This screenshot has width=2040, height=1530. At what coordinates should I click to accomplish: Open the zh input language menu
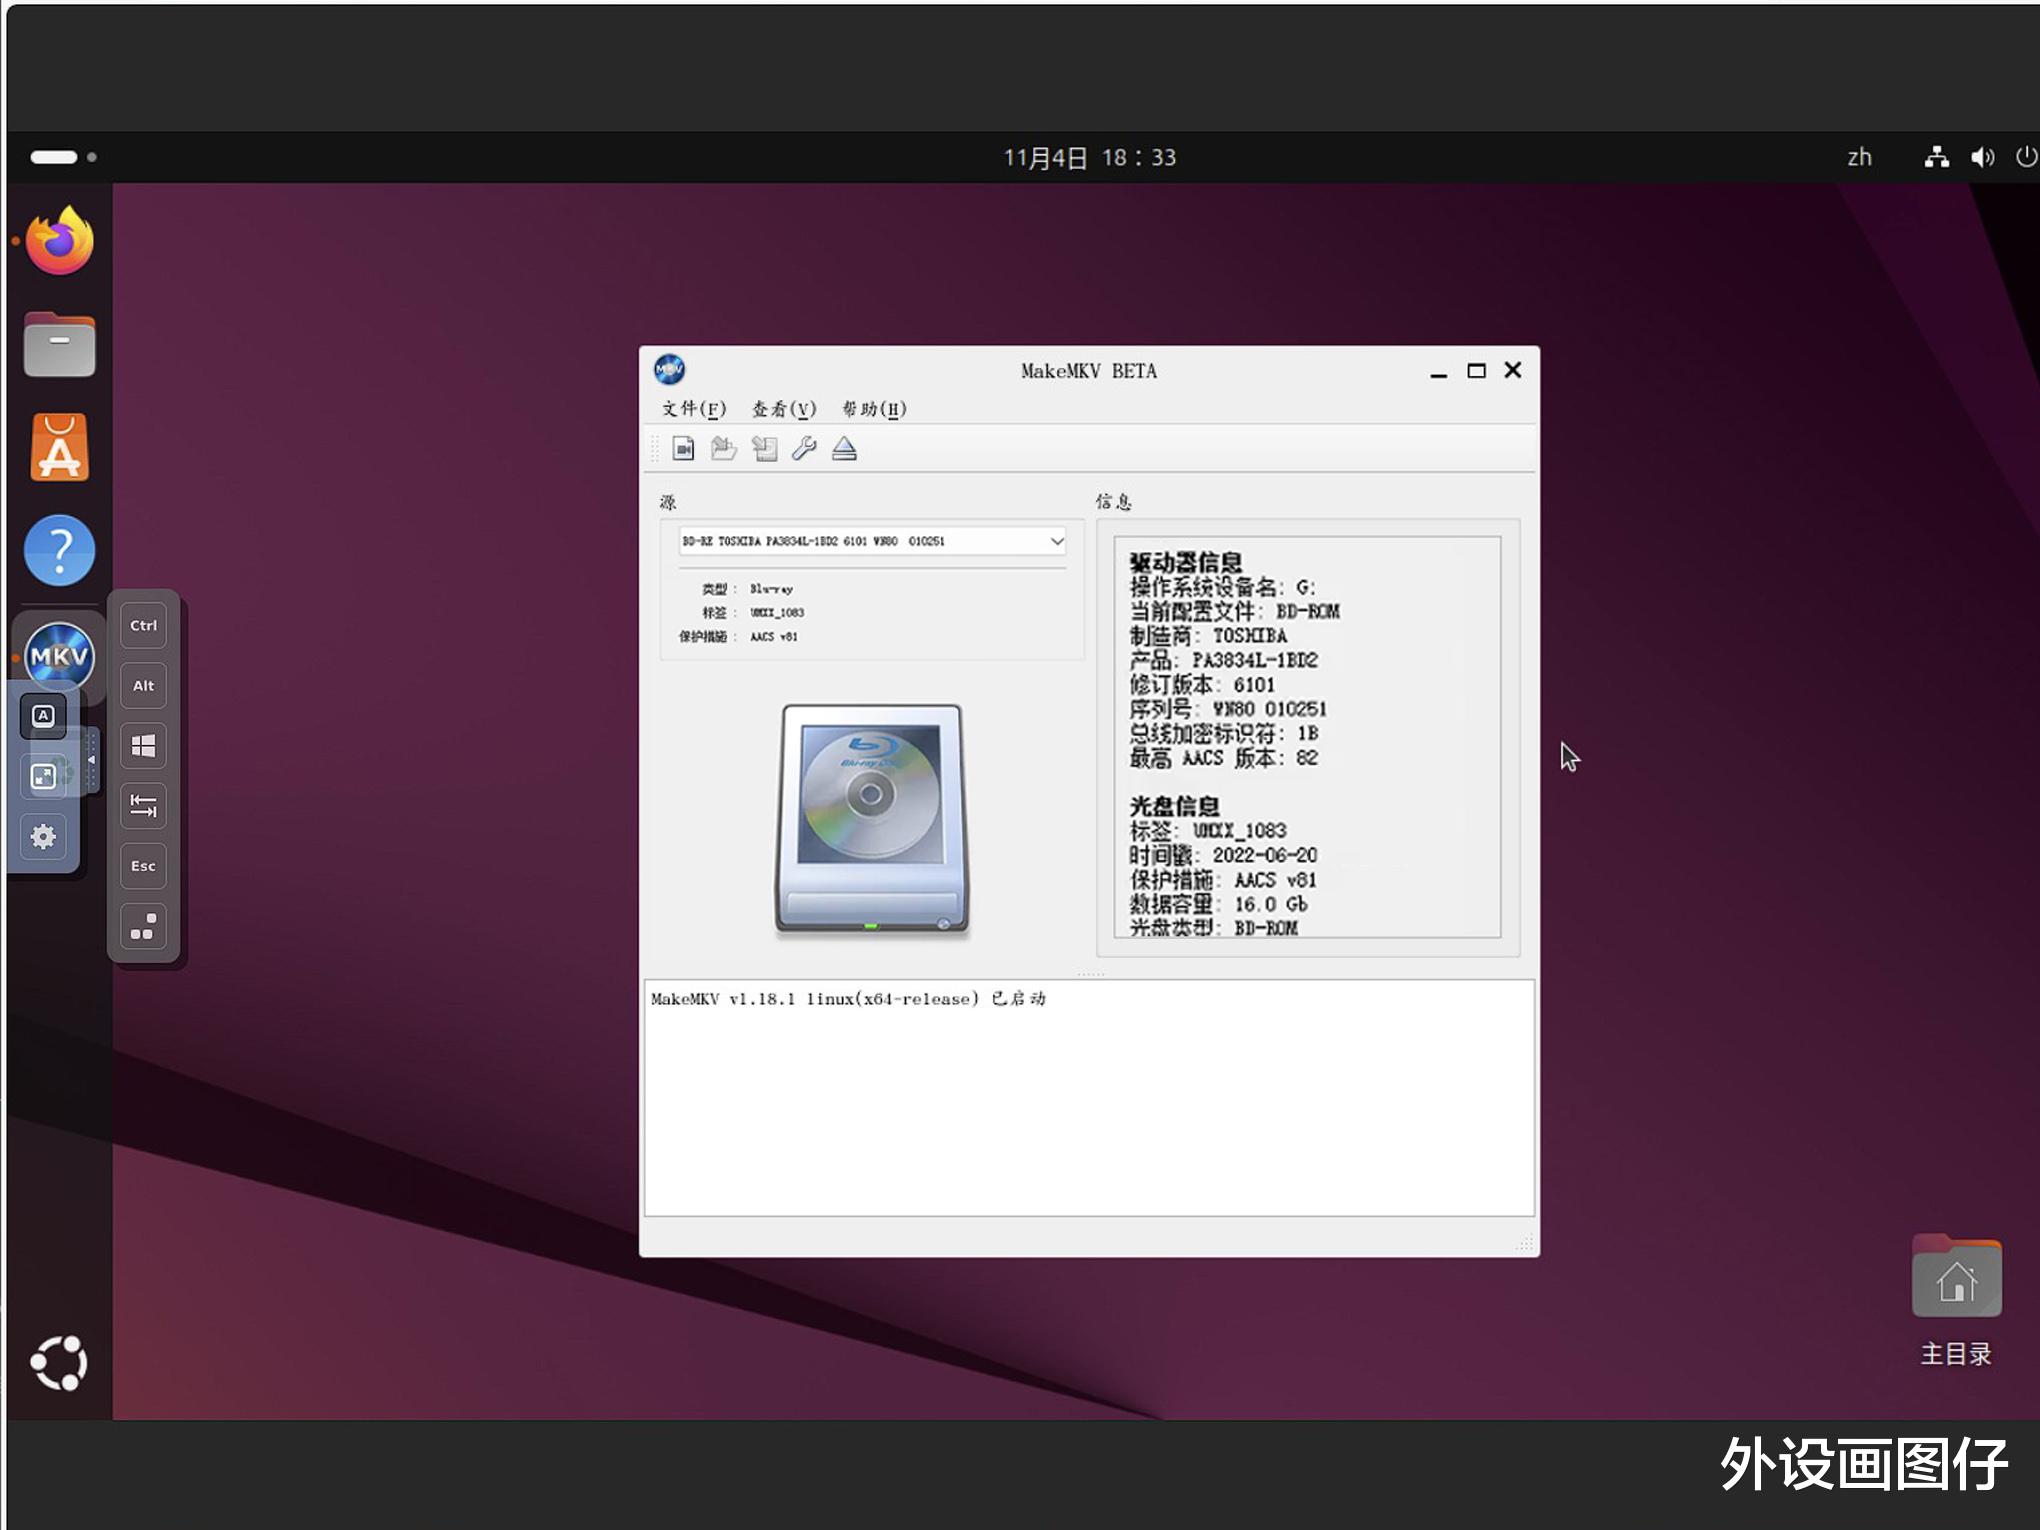pyautogui.click(x=1859, y=157)
